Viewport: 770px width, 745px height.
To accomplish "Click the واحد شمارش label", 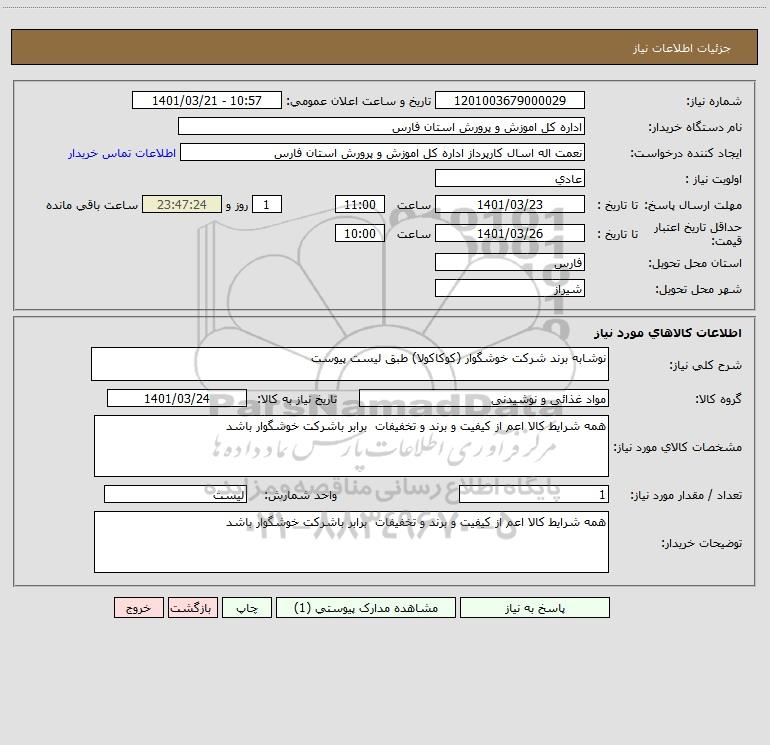I will pos(301,496).
